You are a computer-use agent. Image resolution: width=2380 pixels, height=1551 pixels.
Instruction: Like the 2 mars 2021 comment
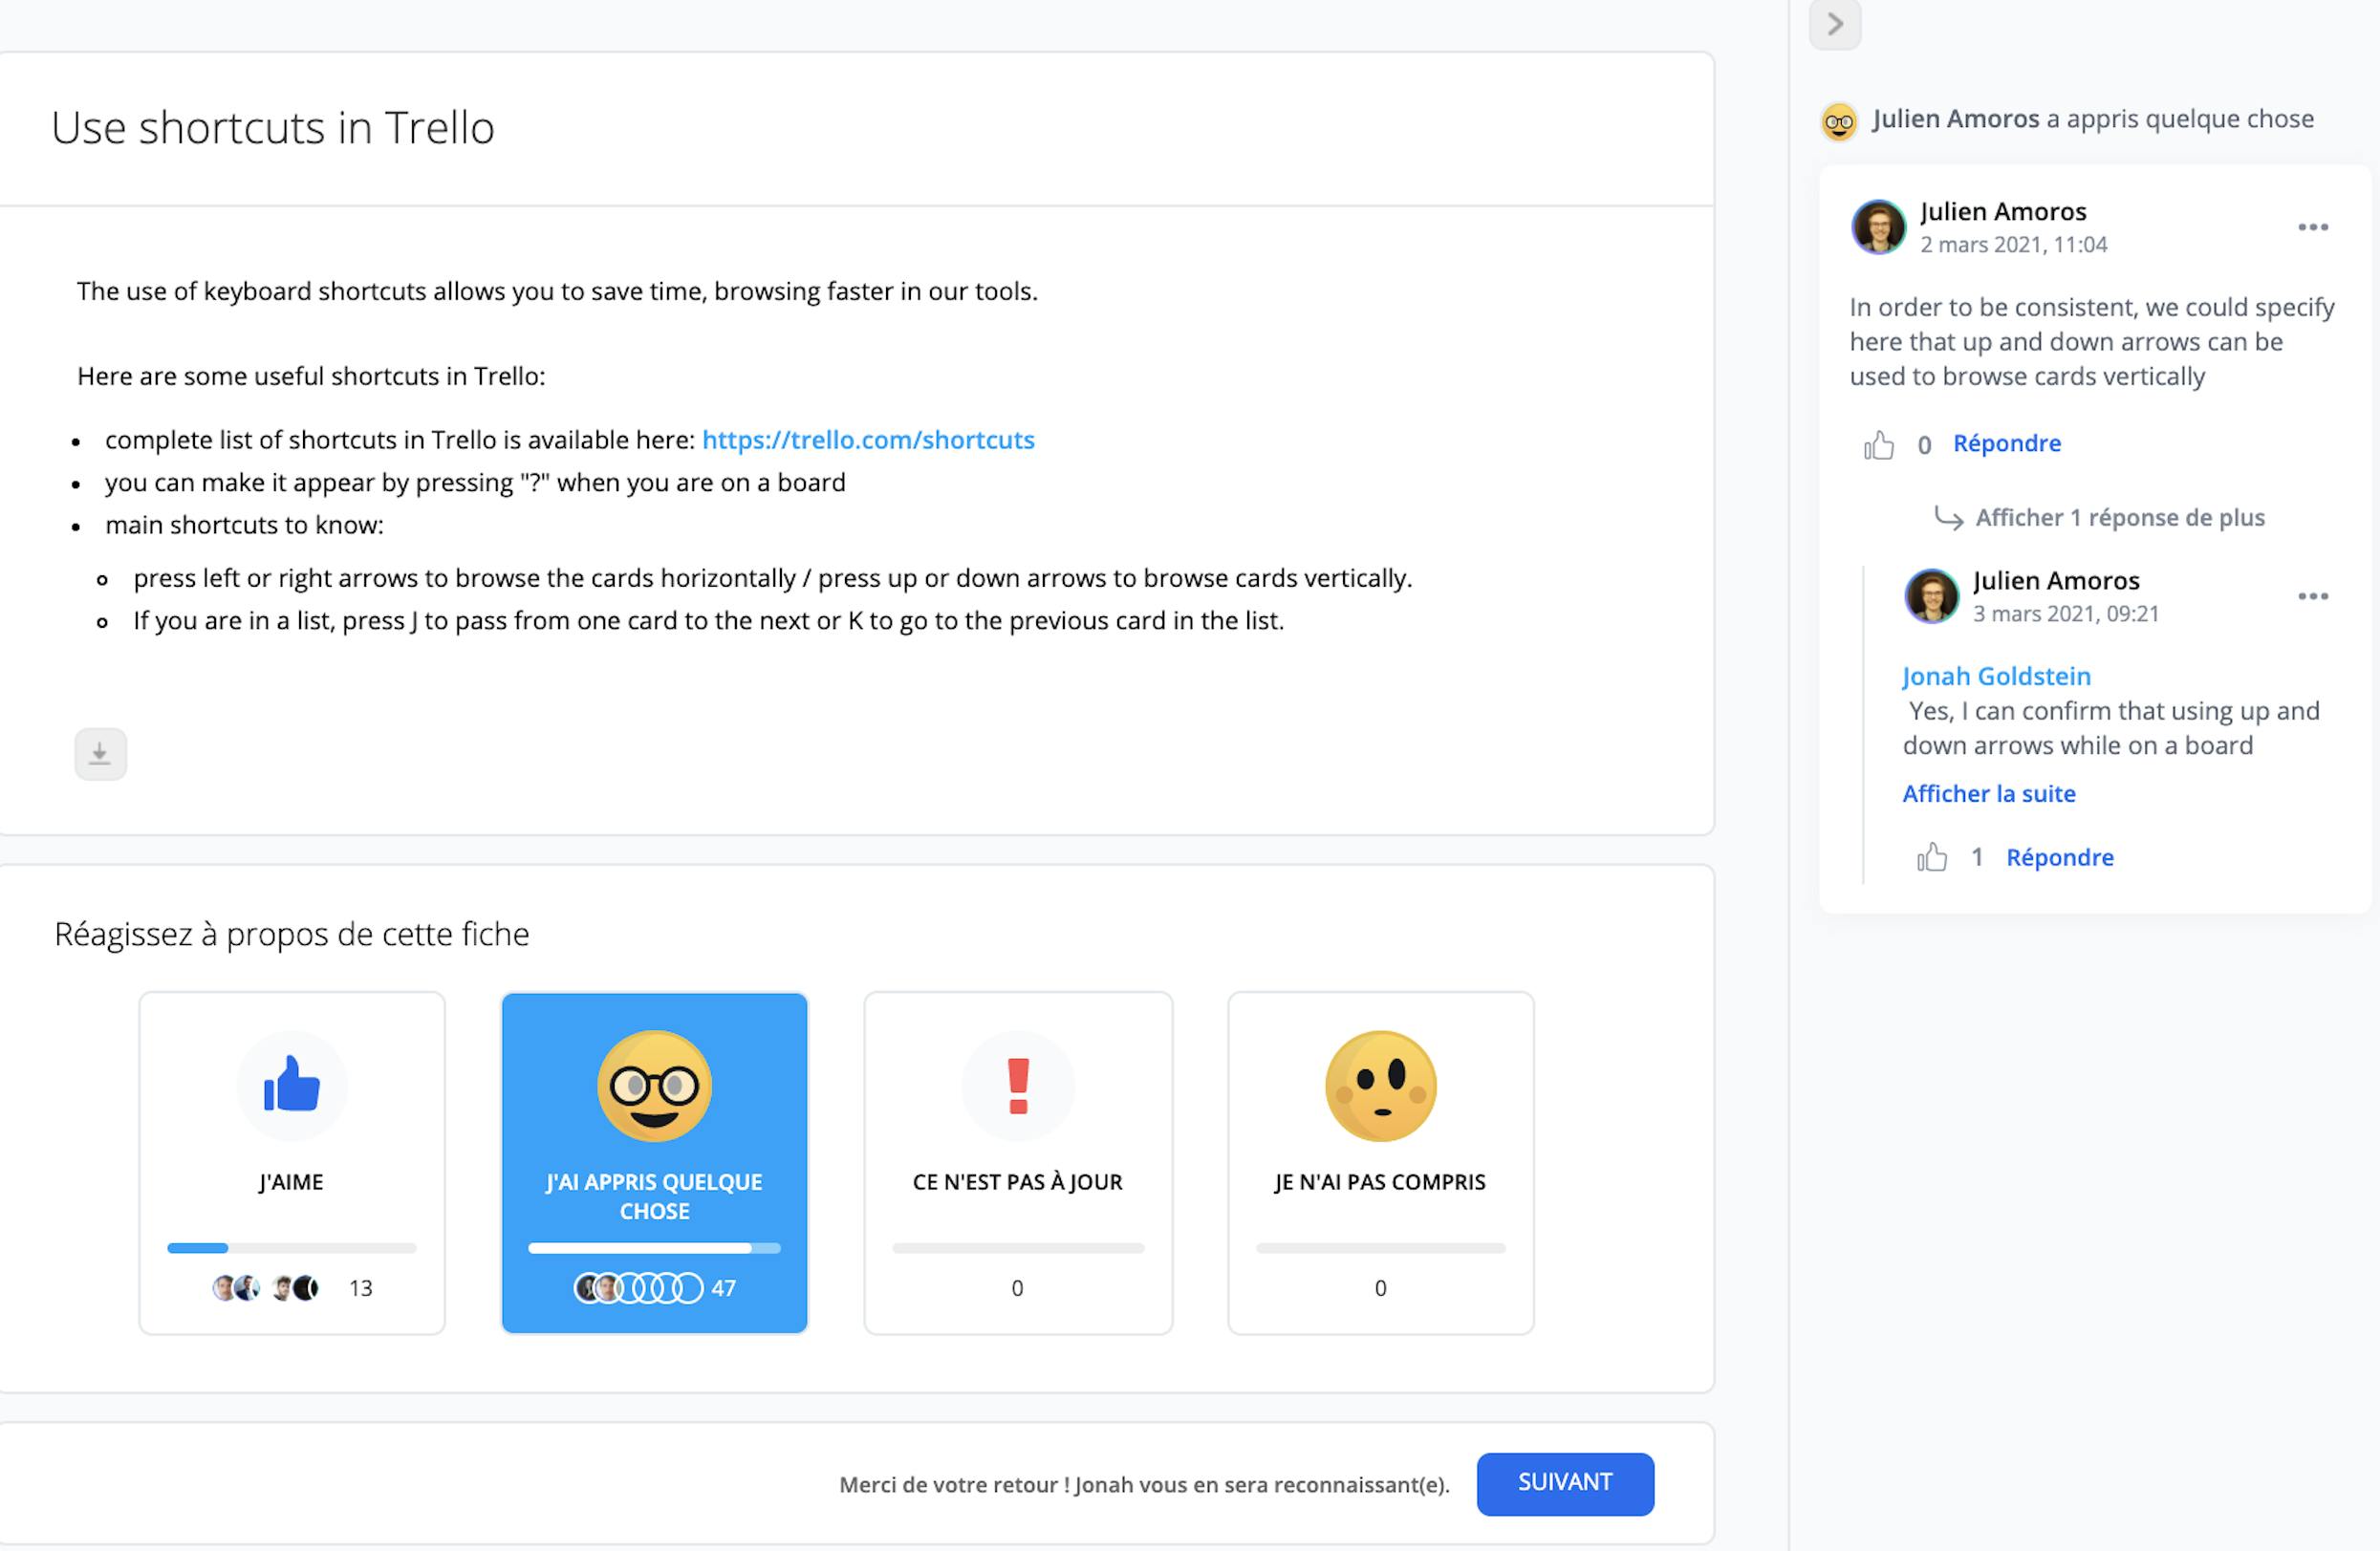point(1879,444)
